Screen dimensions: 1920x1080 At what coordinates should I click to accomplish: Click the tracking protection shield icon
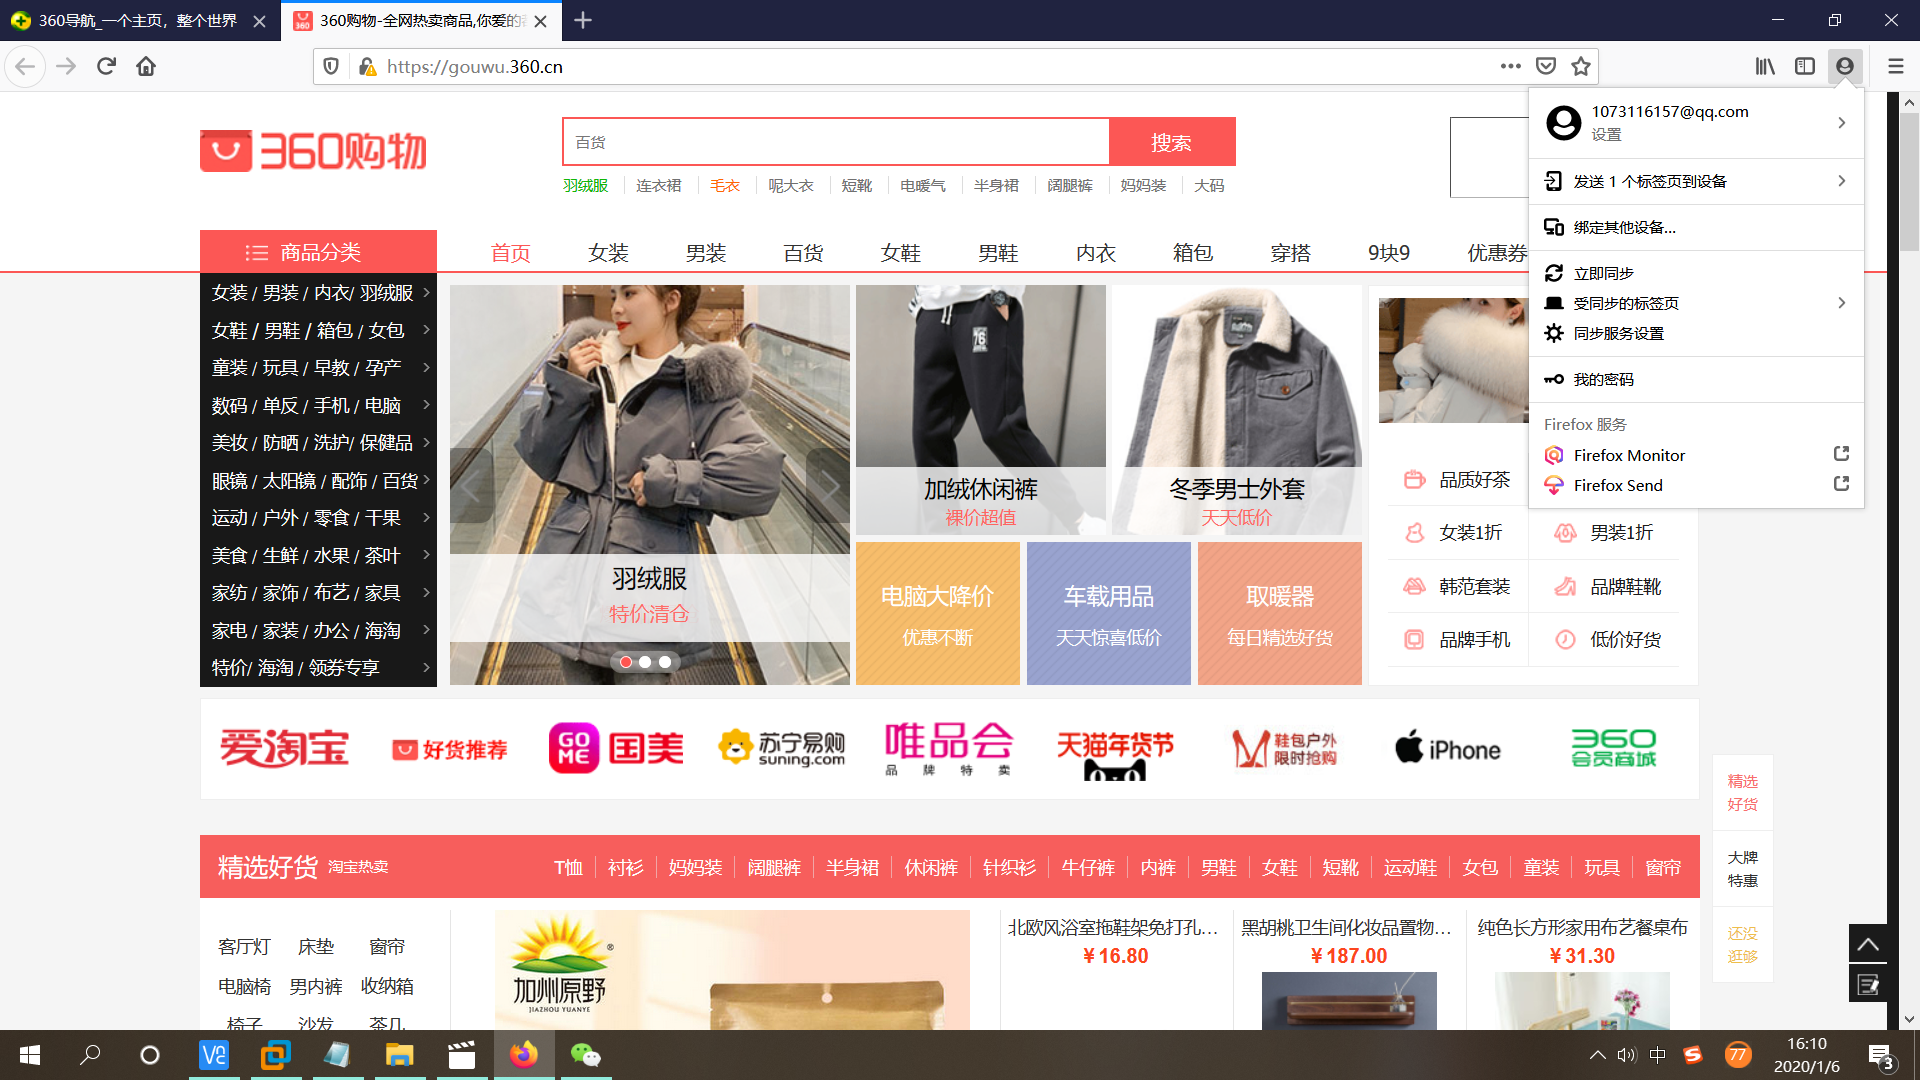[x=331, y=66]
